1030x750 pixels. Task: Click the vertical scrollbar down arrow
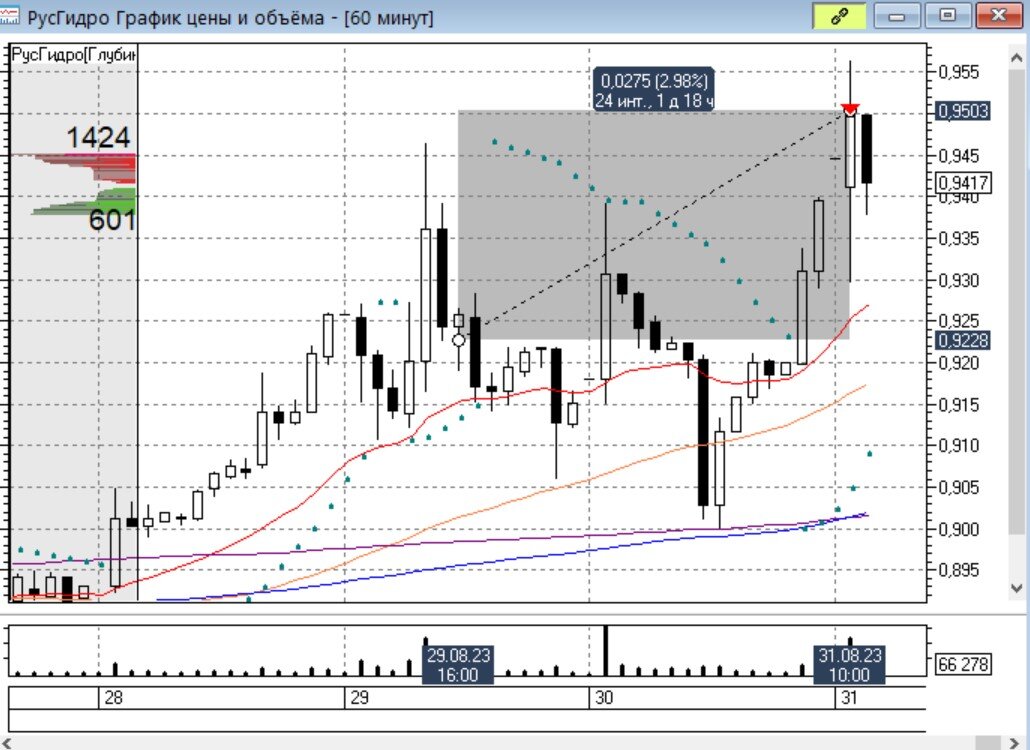pyautogui.click(x=1016, y=588)
